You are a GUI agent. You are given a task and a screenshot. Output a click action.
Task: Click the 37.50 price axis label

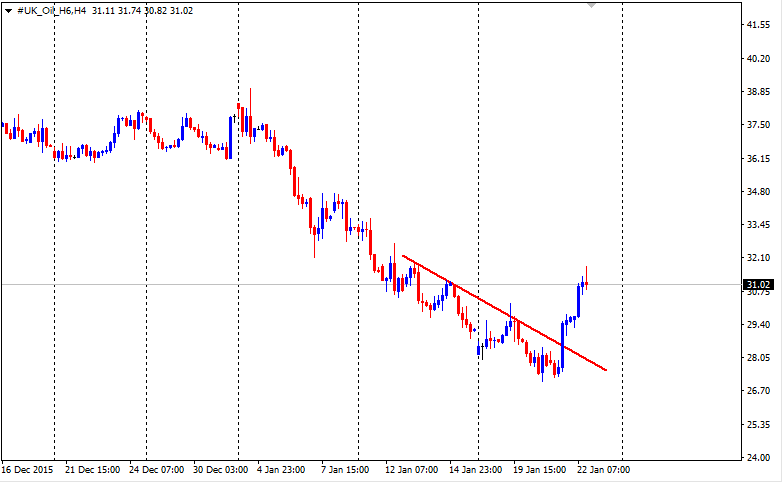[x=758, y=125]
